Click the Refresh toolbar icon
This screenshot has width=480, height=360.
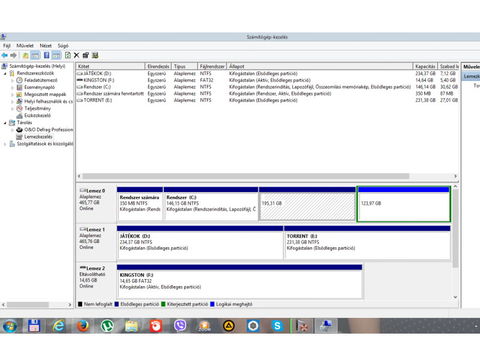[x=68, y=55]
